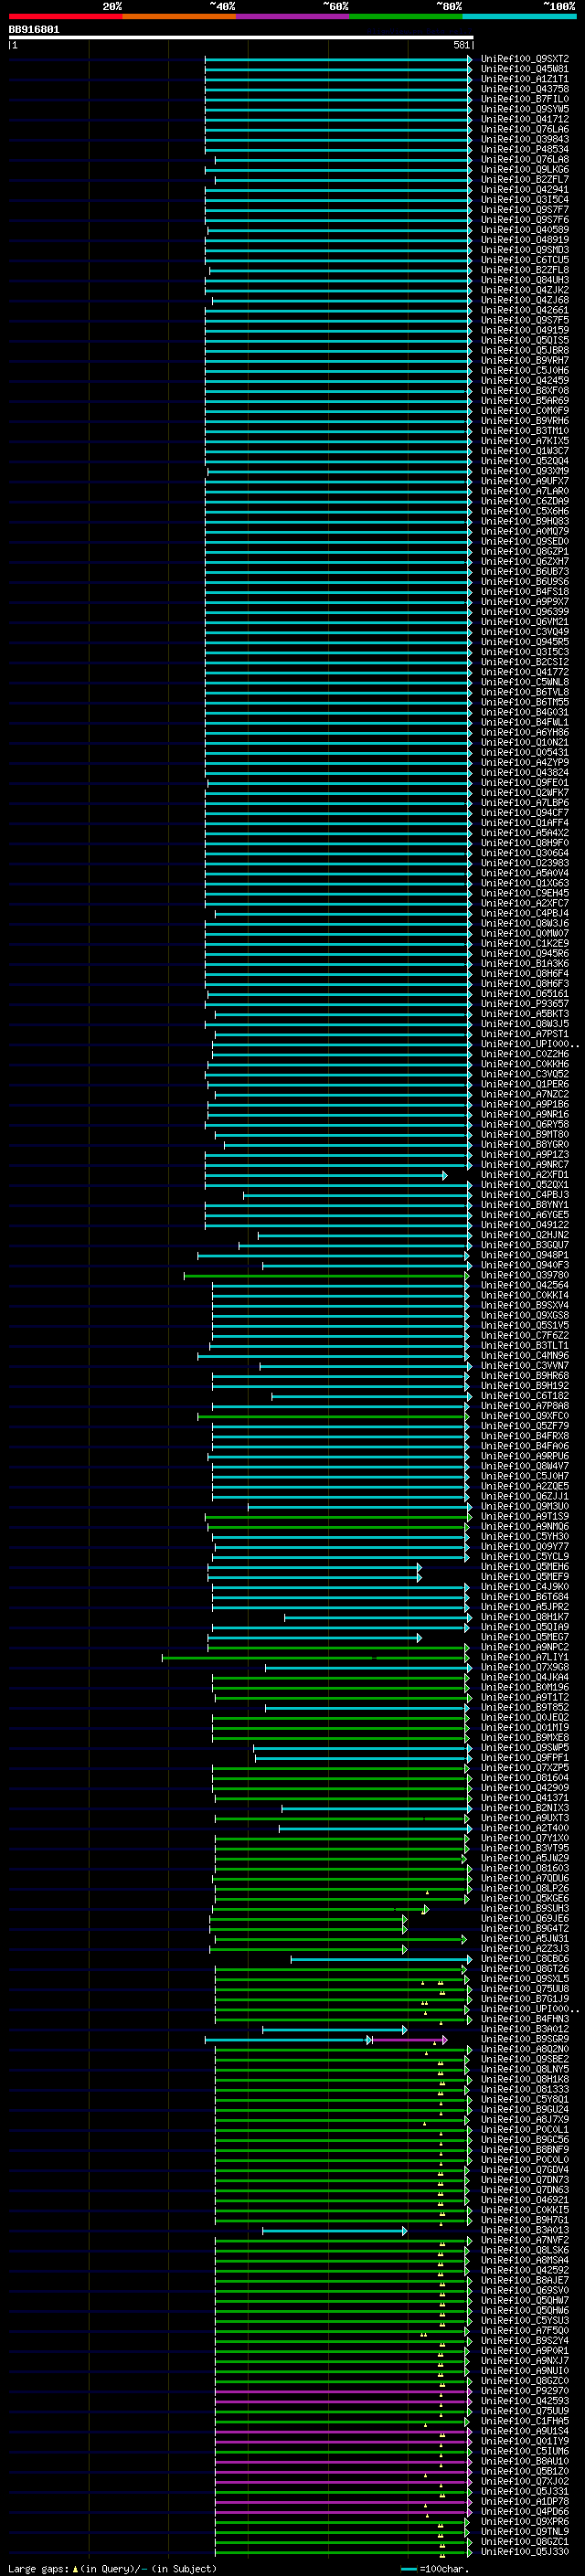The width and height of the screenshot is (585, 2576).
Task: Select hit label UniRef100_Q49159
Action: coord(525,331)
